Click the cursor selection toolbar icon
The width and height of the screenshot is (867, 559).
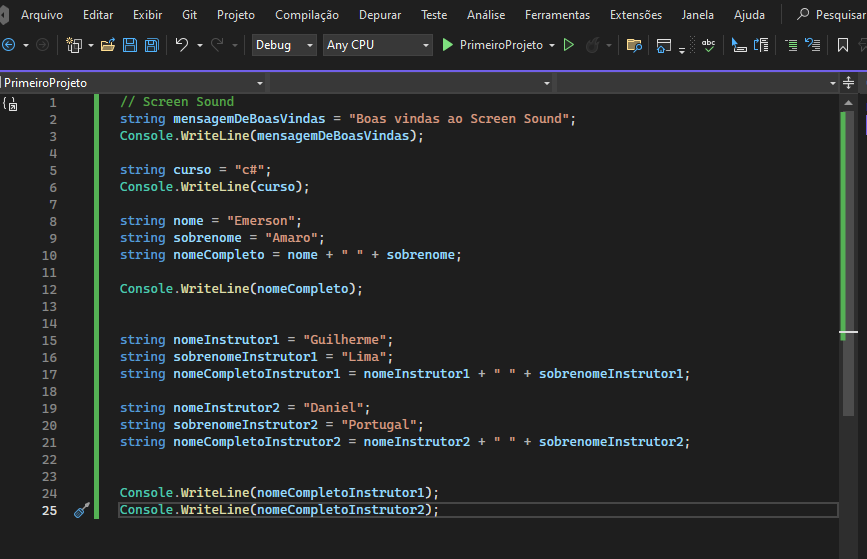(739, 45)
